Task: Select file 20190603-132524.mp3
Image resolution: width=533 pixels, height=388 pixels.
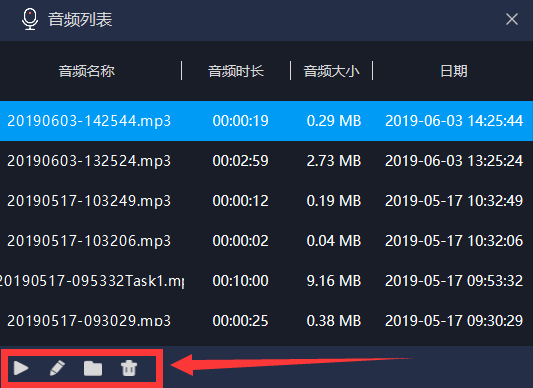Action: 89,161
